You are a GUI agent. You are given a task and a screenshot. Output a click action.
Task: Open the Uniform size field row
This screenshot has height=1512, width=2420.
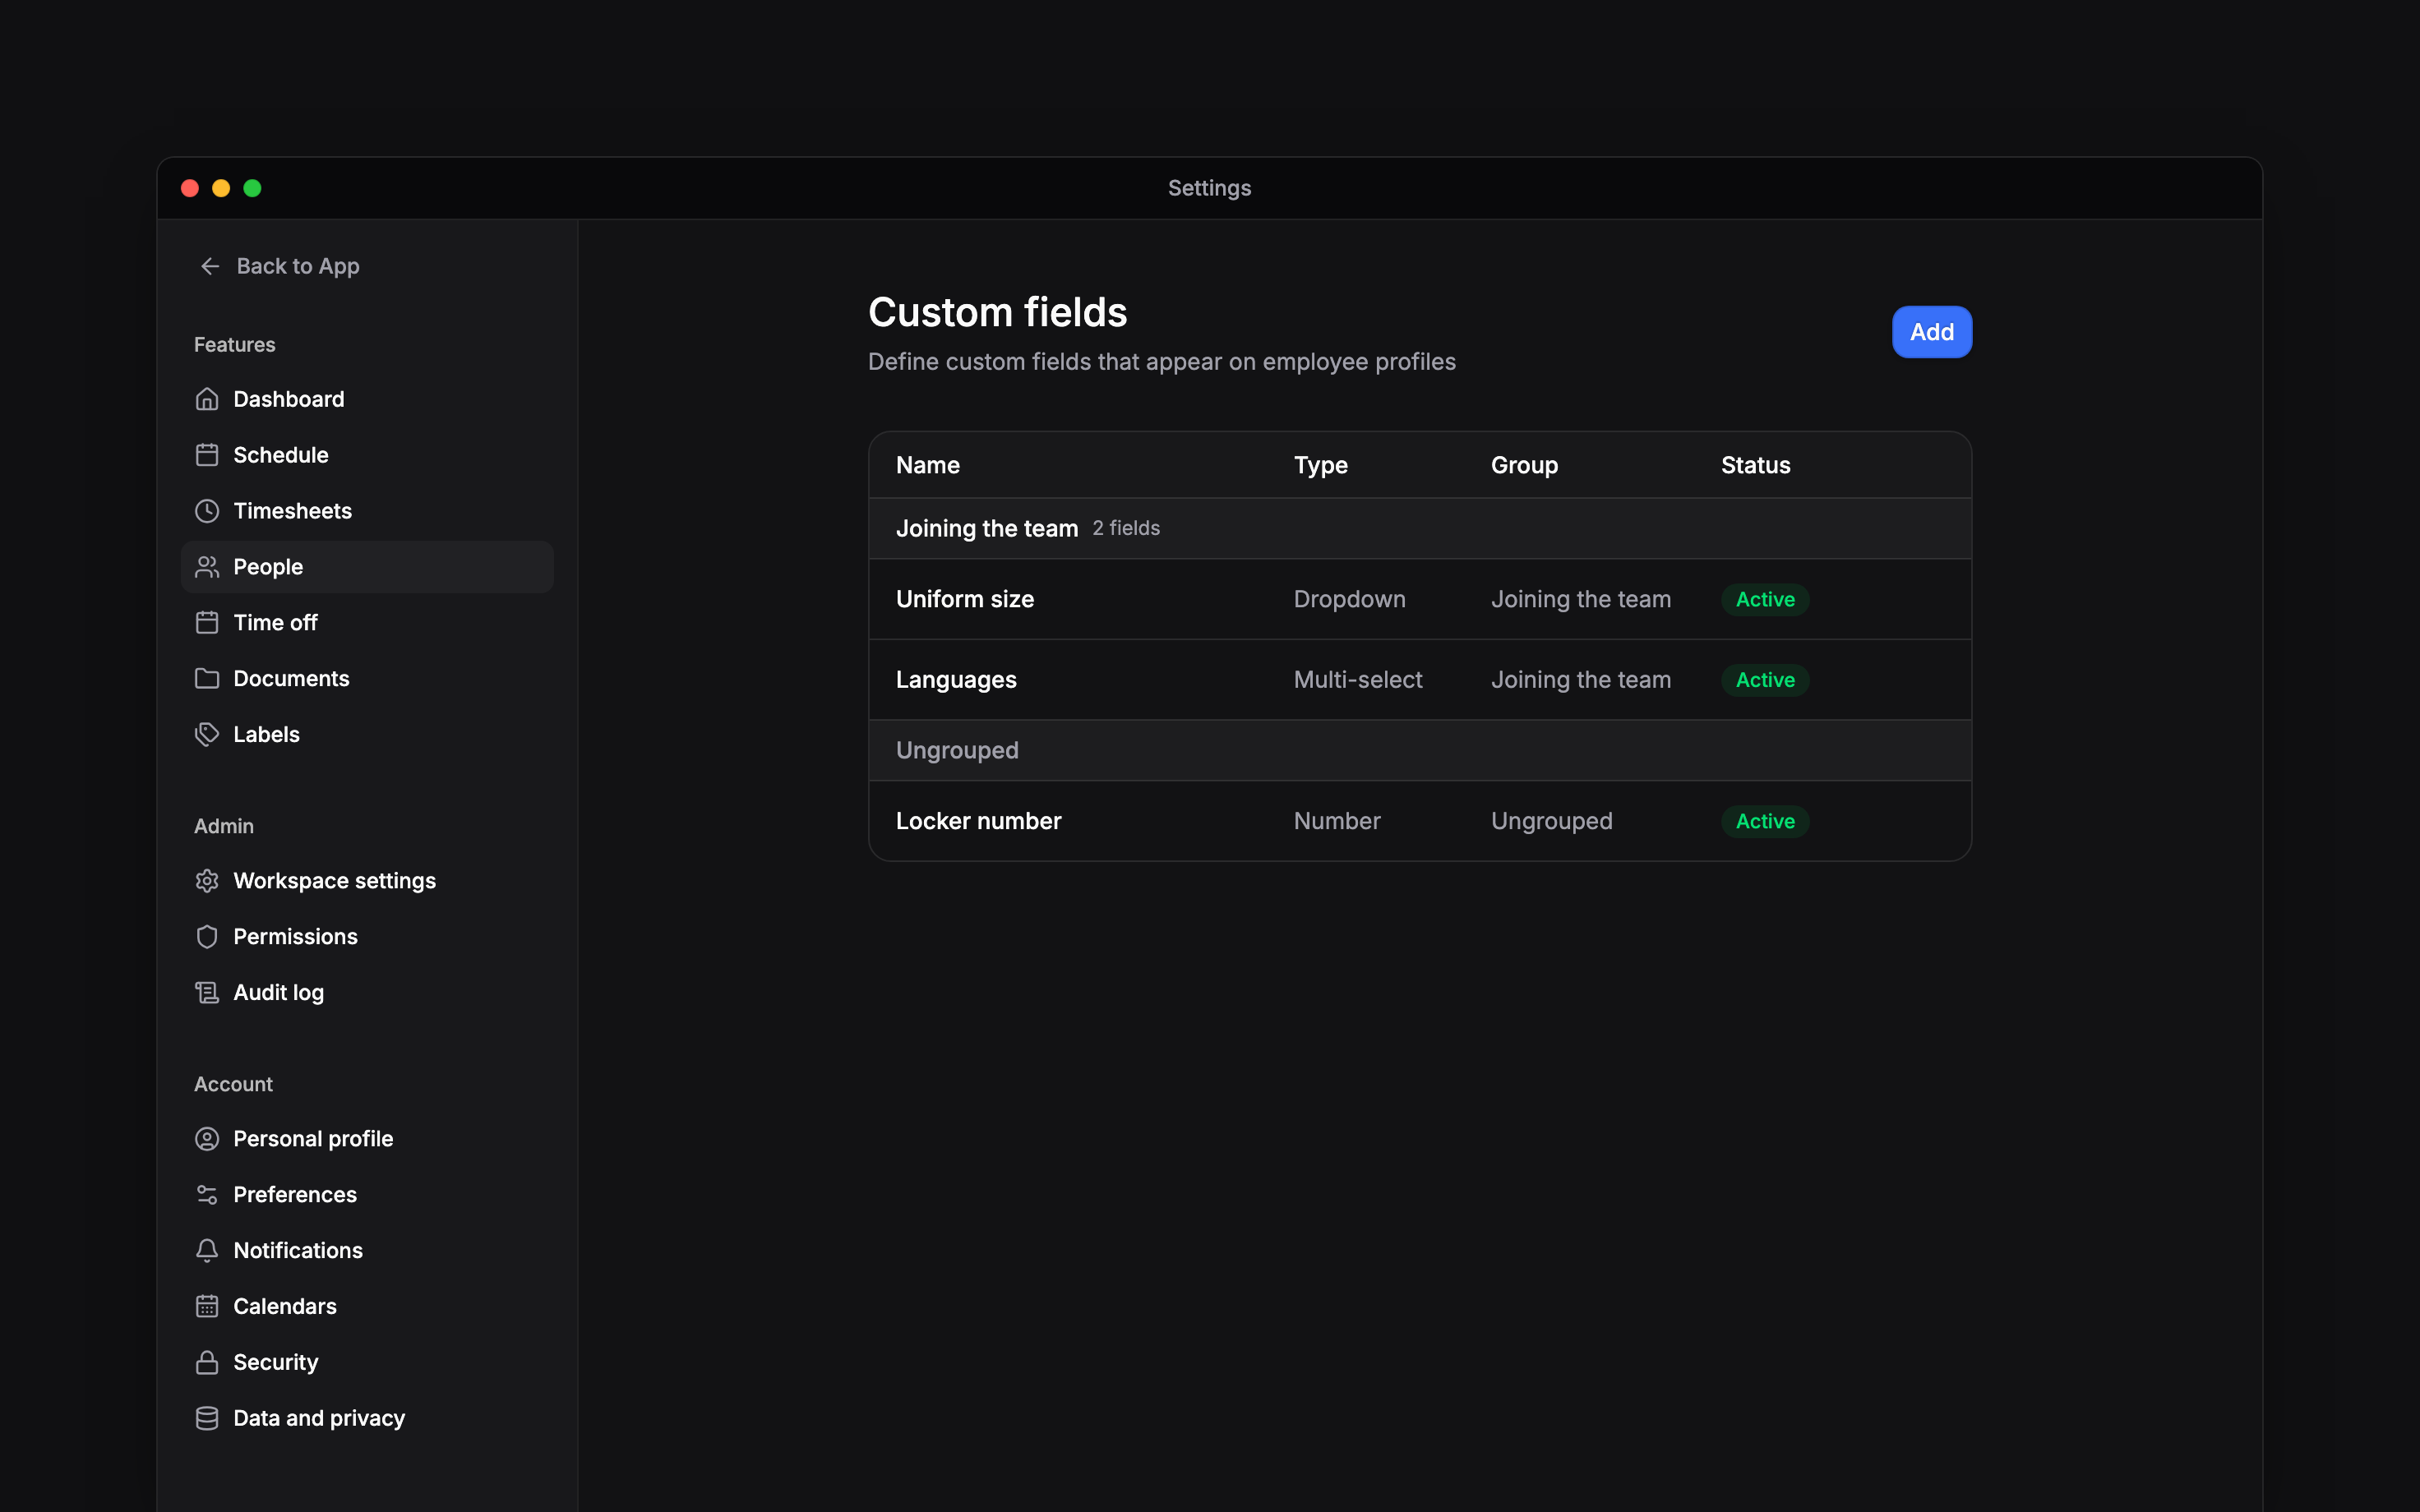tap(1420, 599)
